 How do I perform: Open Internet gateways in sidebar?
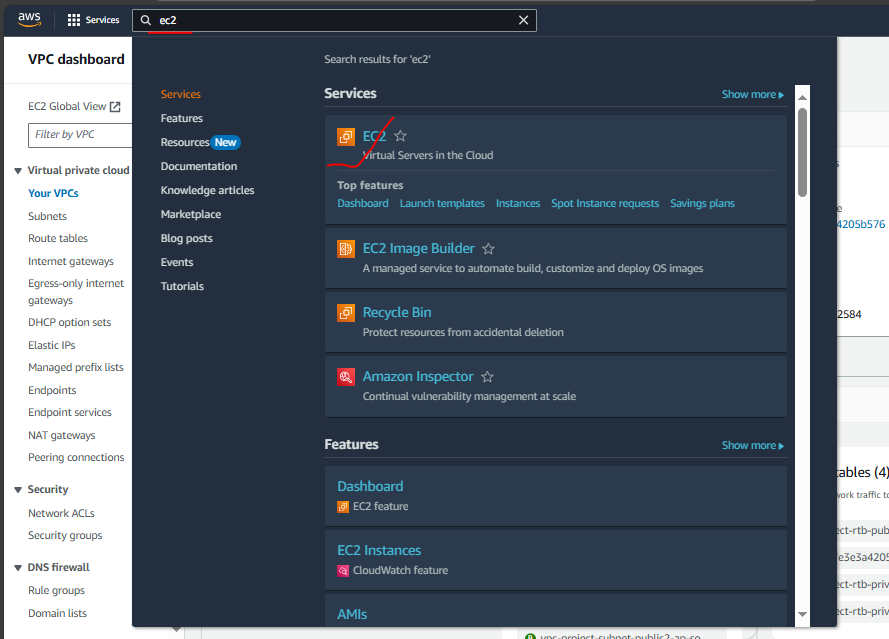tap(71, 261)
